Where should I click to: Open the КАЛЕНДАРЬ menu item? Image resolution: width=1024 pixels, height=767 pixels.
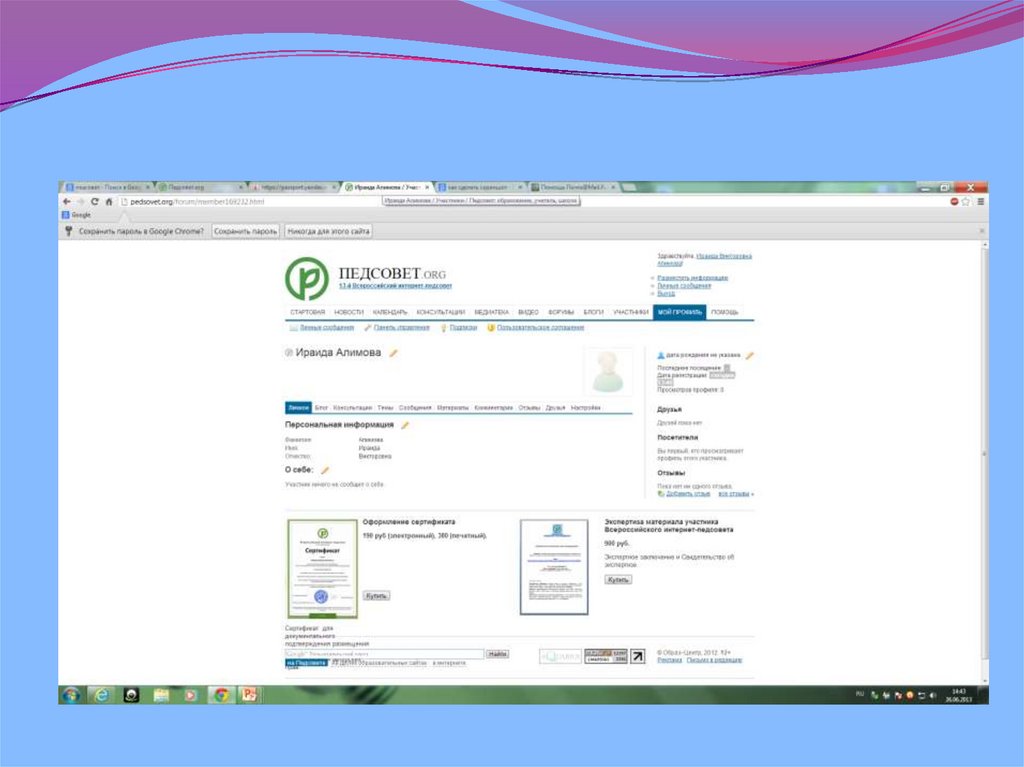(x=390, y=312)
